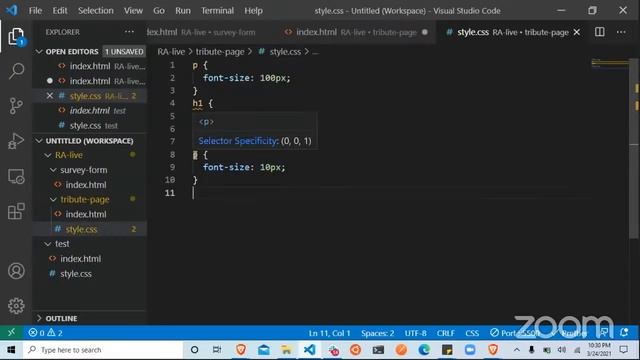The width and height of the screenshot is (640, 360).
Task: Open the Explorer view in activity bar
Action: (x=16, y=37)
